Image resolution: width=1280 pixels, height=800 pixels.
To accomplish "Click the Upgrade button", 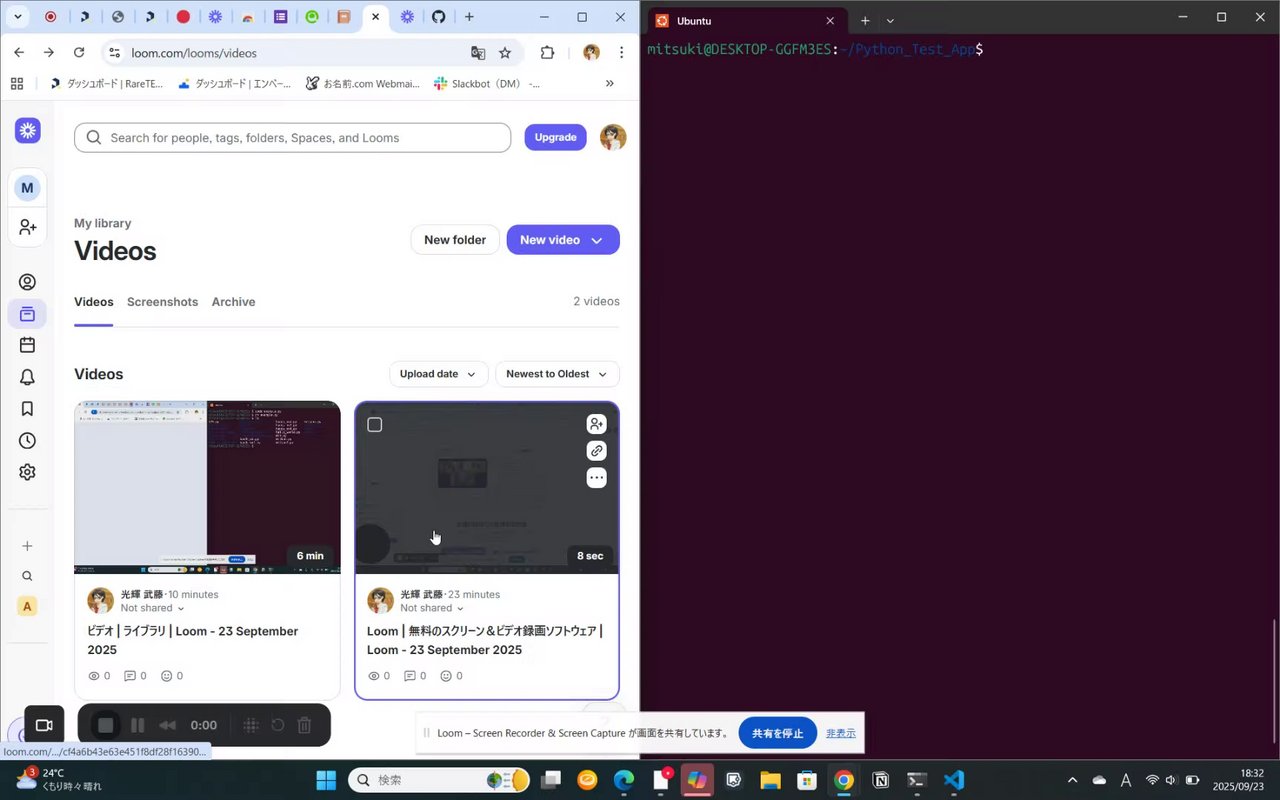I will 555,138.
